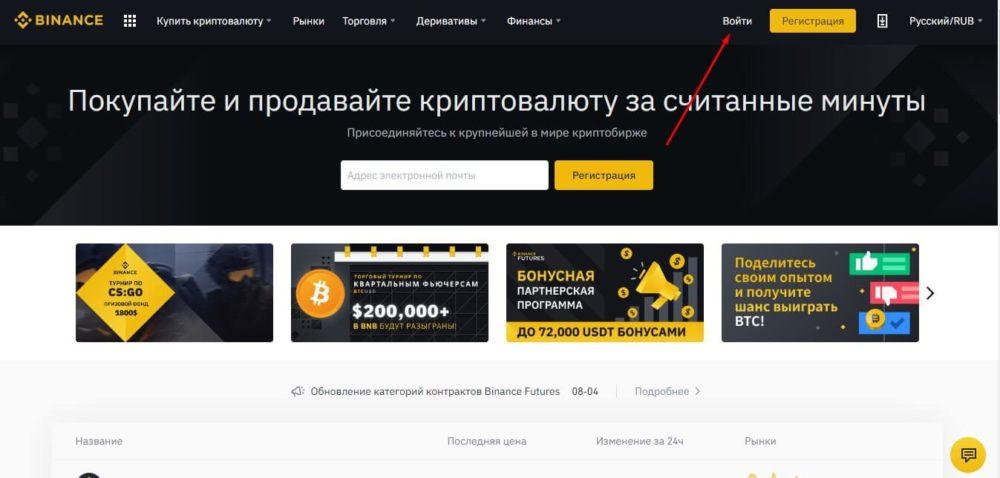Click Войти to log in
1000x478 pixels.
coord(737,21)
